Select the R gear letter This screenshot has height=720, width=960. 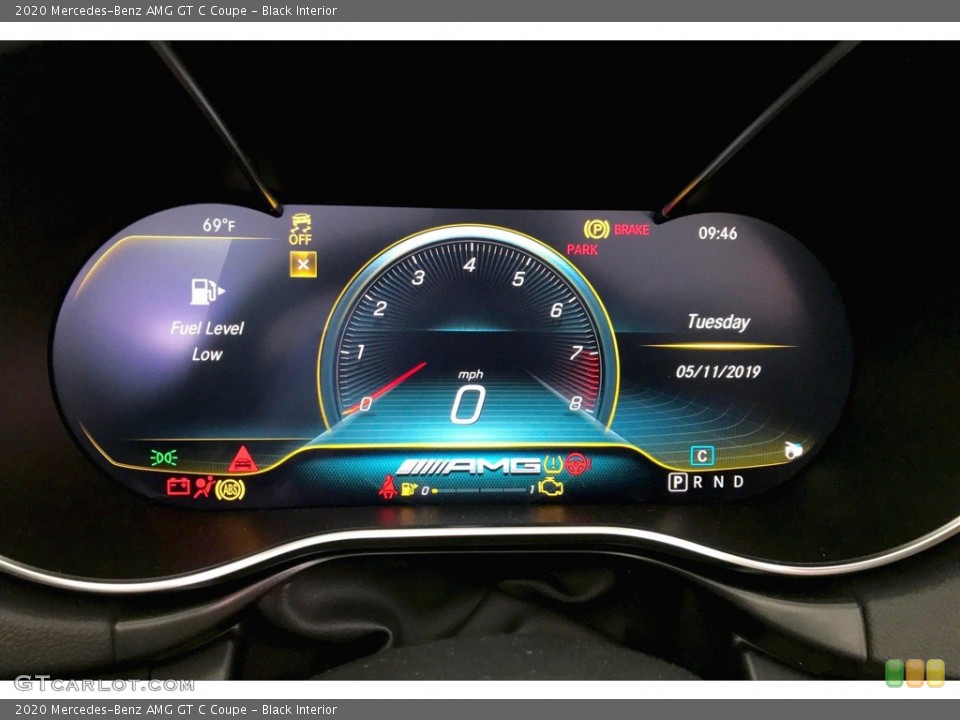[698, 482]
